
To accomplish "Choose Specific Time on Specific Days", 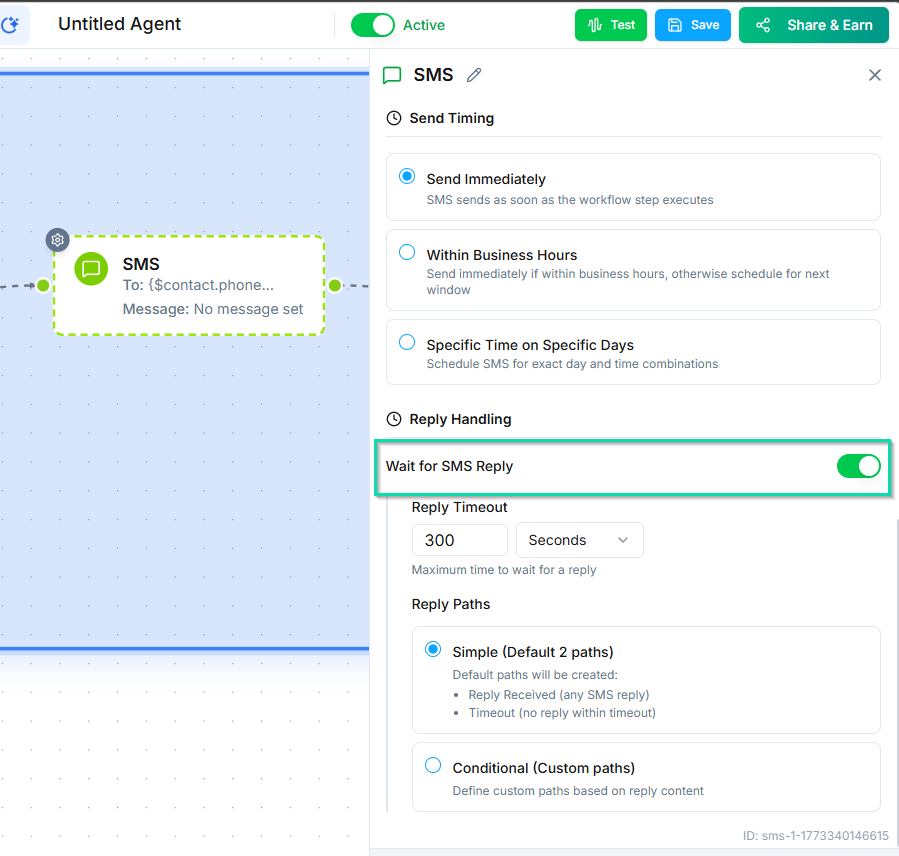I will pyautogui.click(x=407, y=343).
